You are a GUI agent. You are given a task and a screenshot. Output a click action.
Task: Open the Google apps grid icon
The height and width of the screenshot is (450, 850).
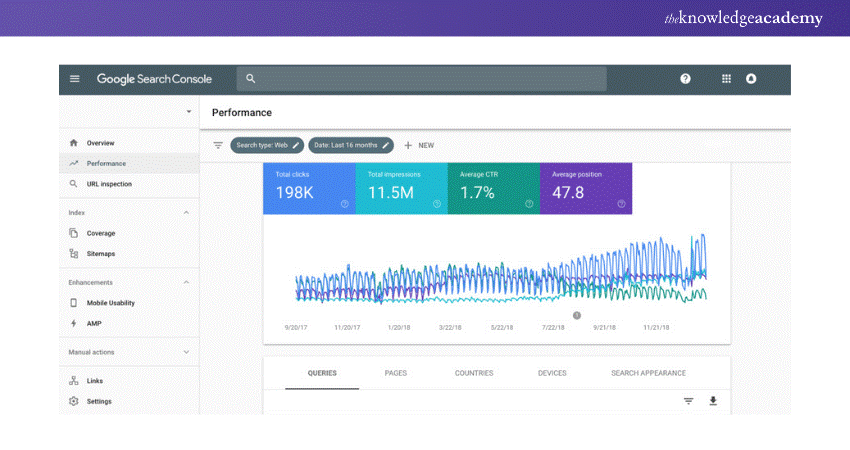click(x=726, y=79)
